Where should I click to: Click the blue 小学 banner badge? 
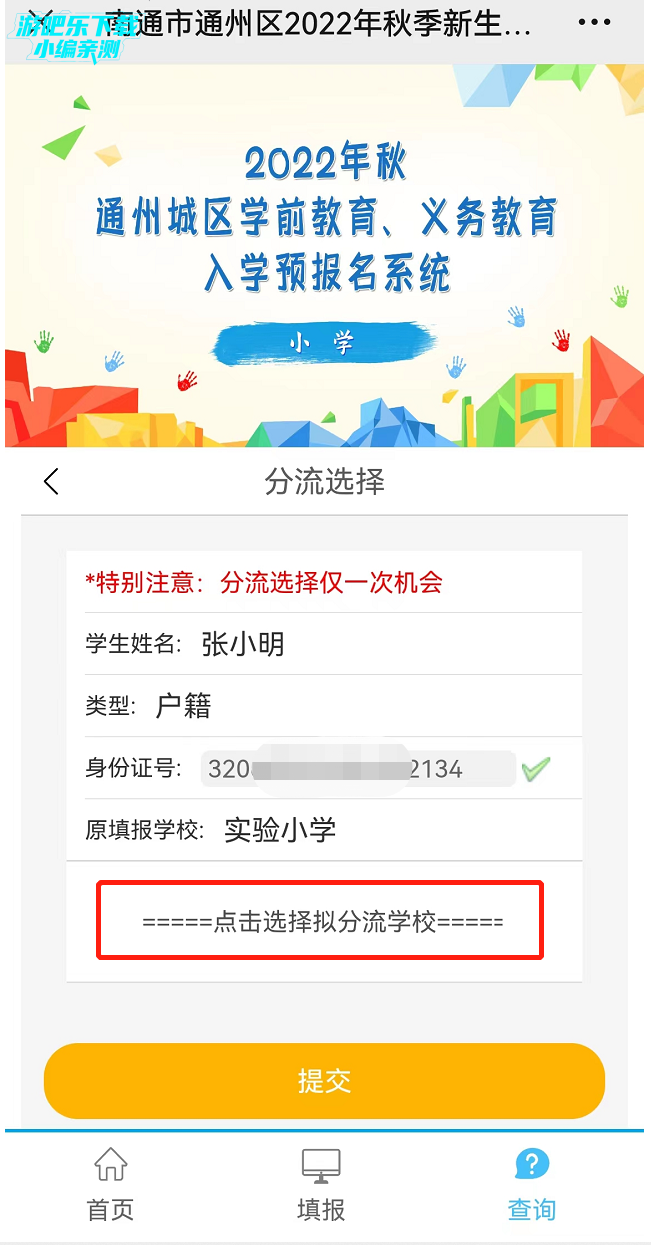pos(324,343)
